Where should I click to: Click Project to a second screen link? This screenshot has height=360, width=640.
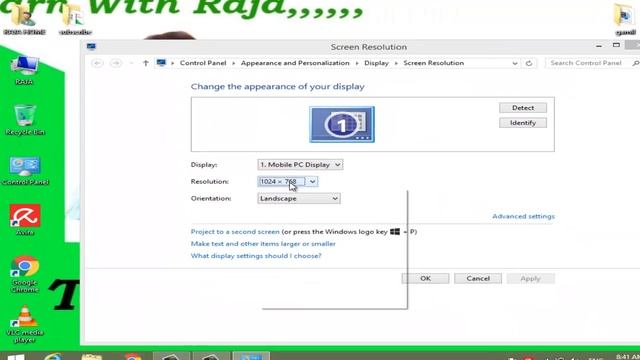click(x=235, y=231)
